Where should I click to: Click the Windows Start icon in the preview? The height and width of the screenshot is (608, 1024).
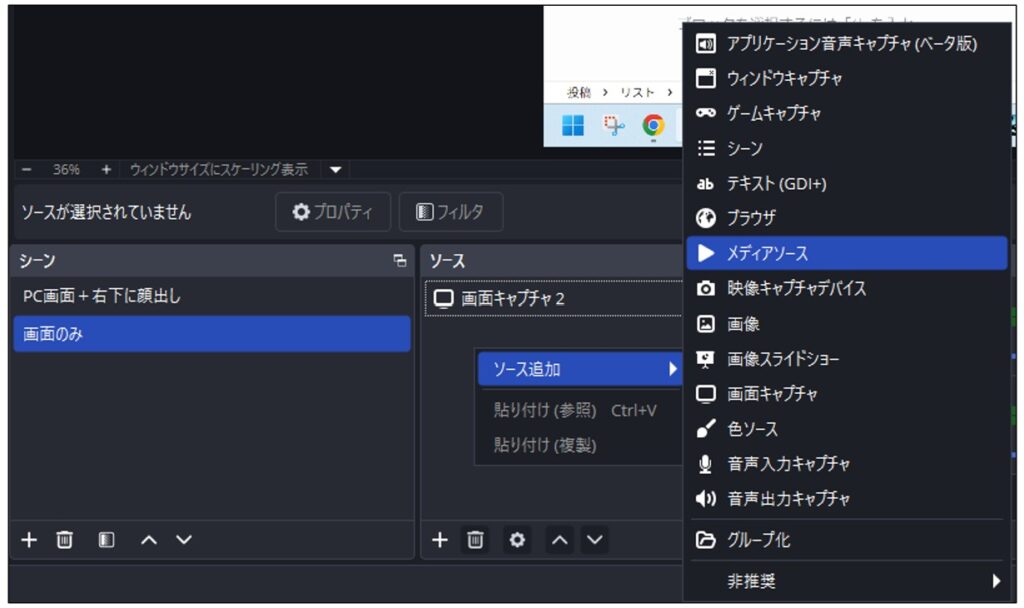[x=573, y=125]
